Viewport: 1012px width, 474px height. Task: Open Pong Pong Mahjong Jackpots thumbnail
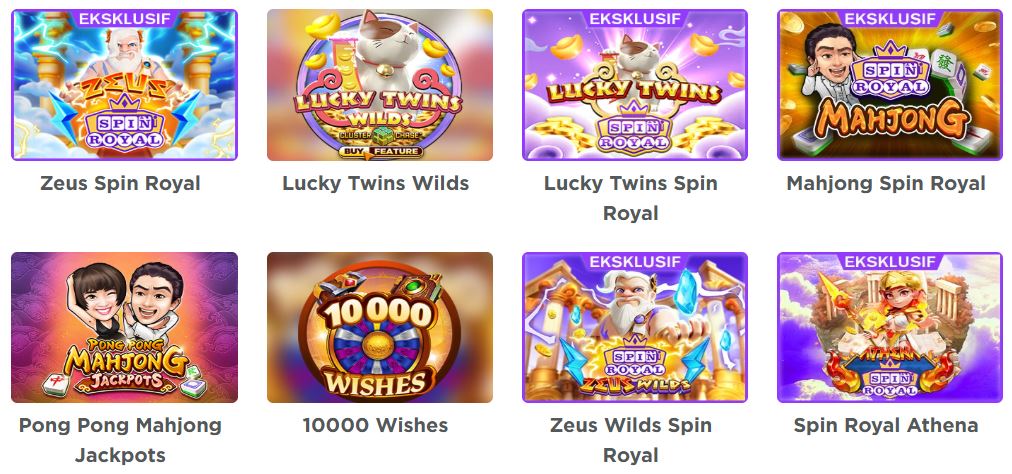tap(125, 327)
